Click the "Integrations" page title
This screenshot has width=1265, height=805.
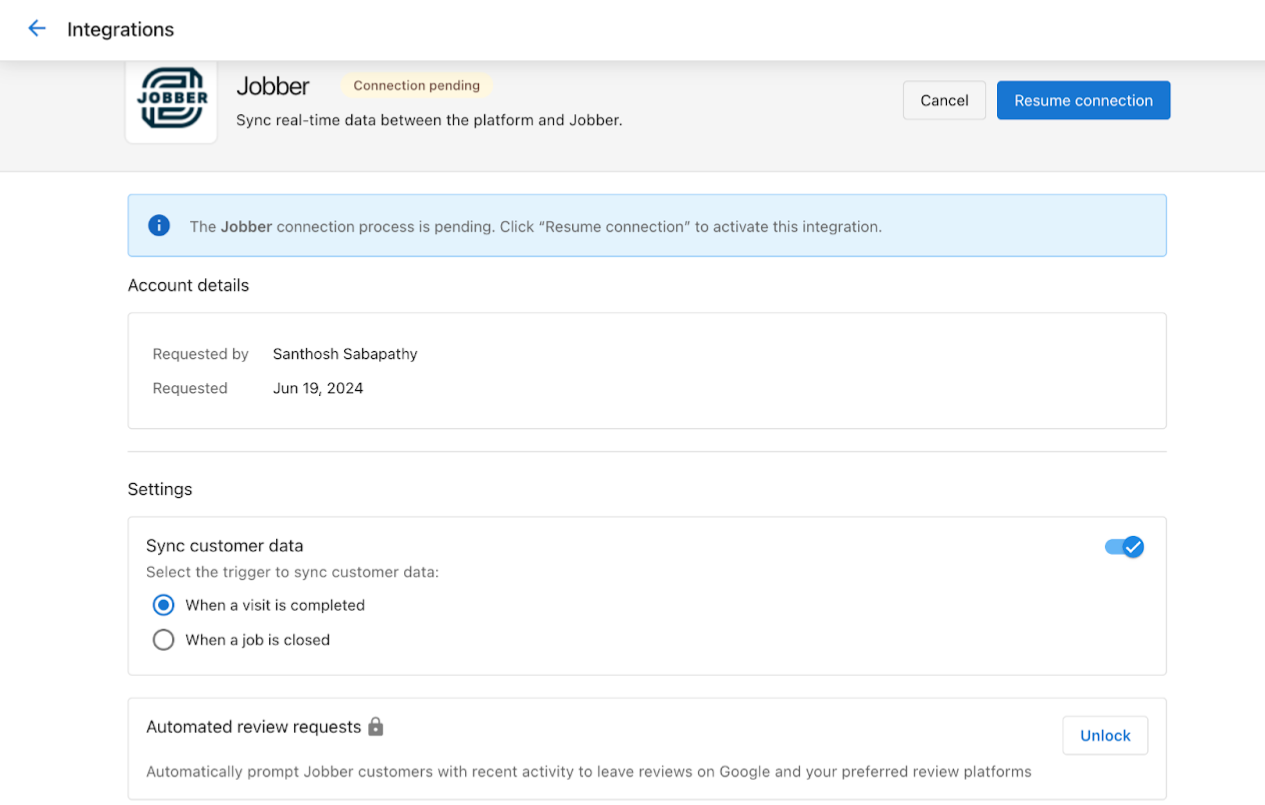pos(120,30)
